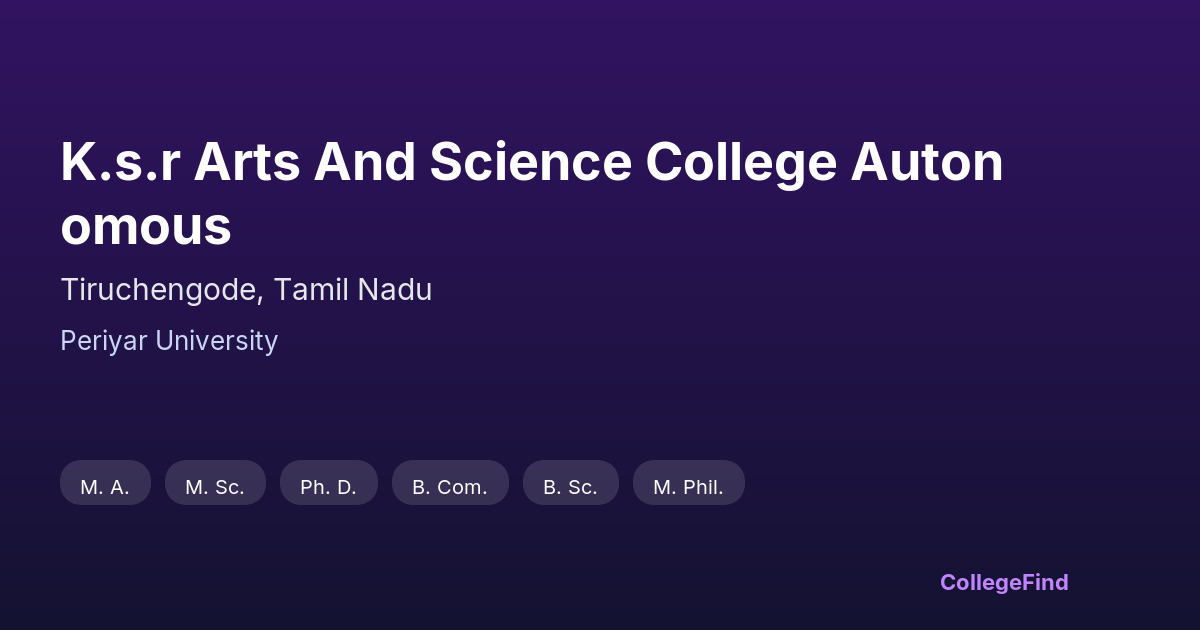Filter by the master of science tag

click(x=215, y=483)
